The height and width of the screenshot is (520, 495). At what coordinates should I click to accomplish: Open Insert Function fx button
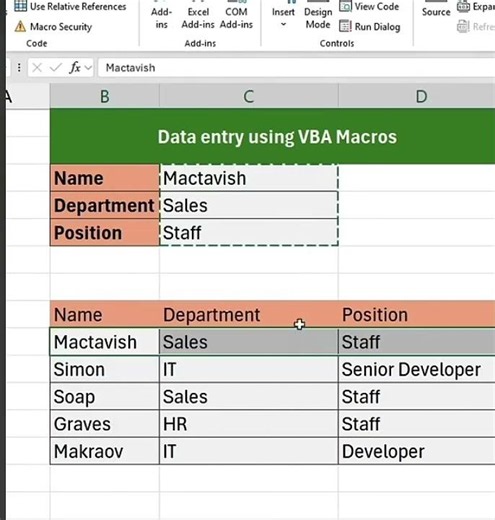75,68
